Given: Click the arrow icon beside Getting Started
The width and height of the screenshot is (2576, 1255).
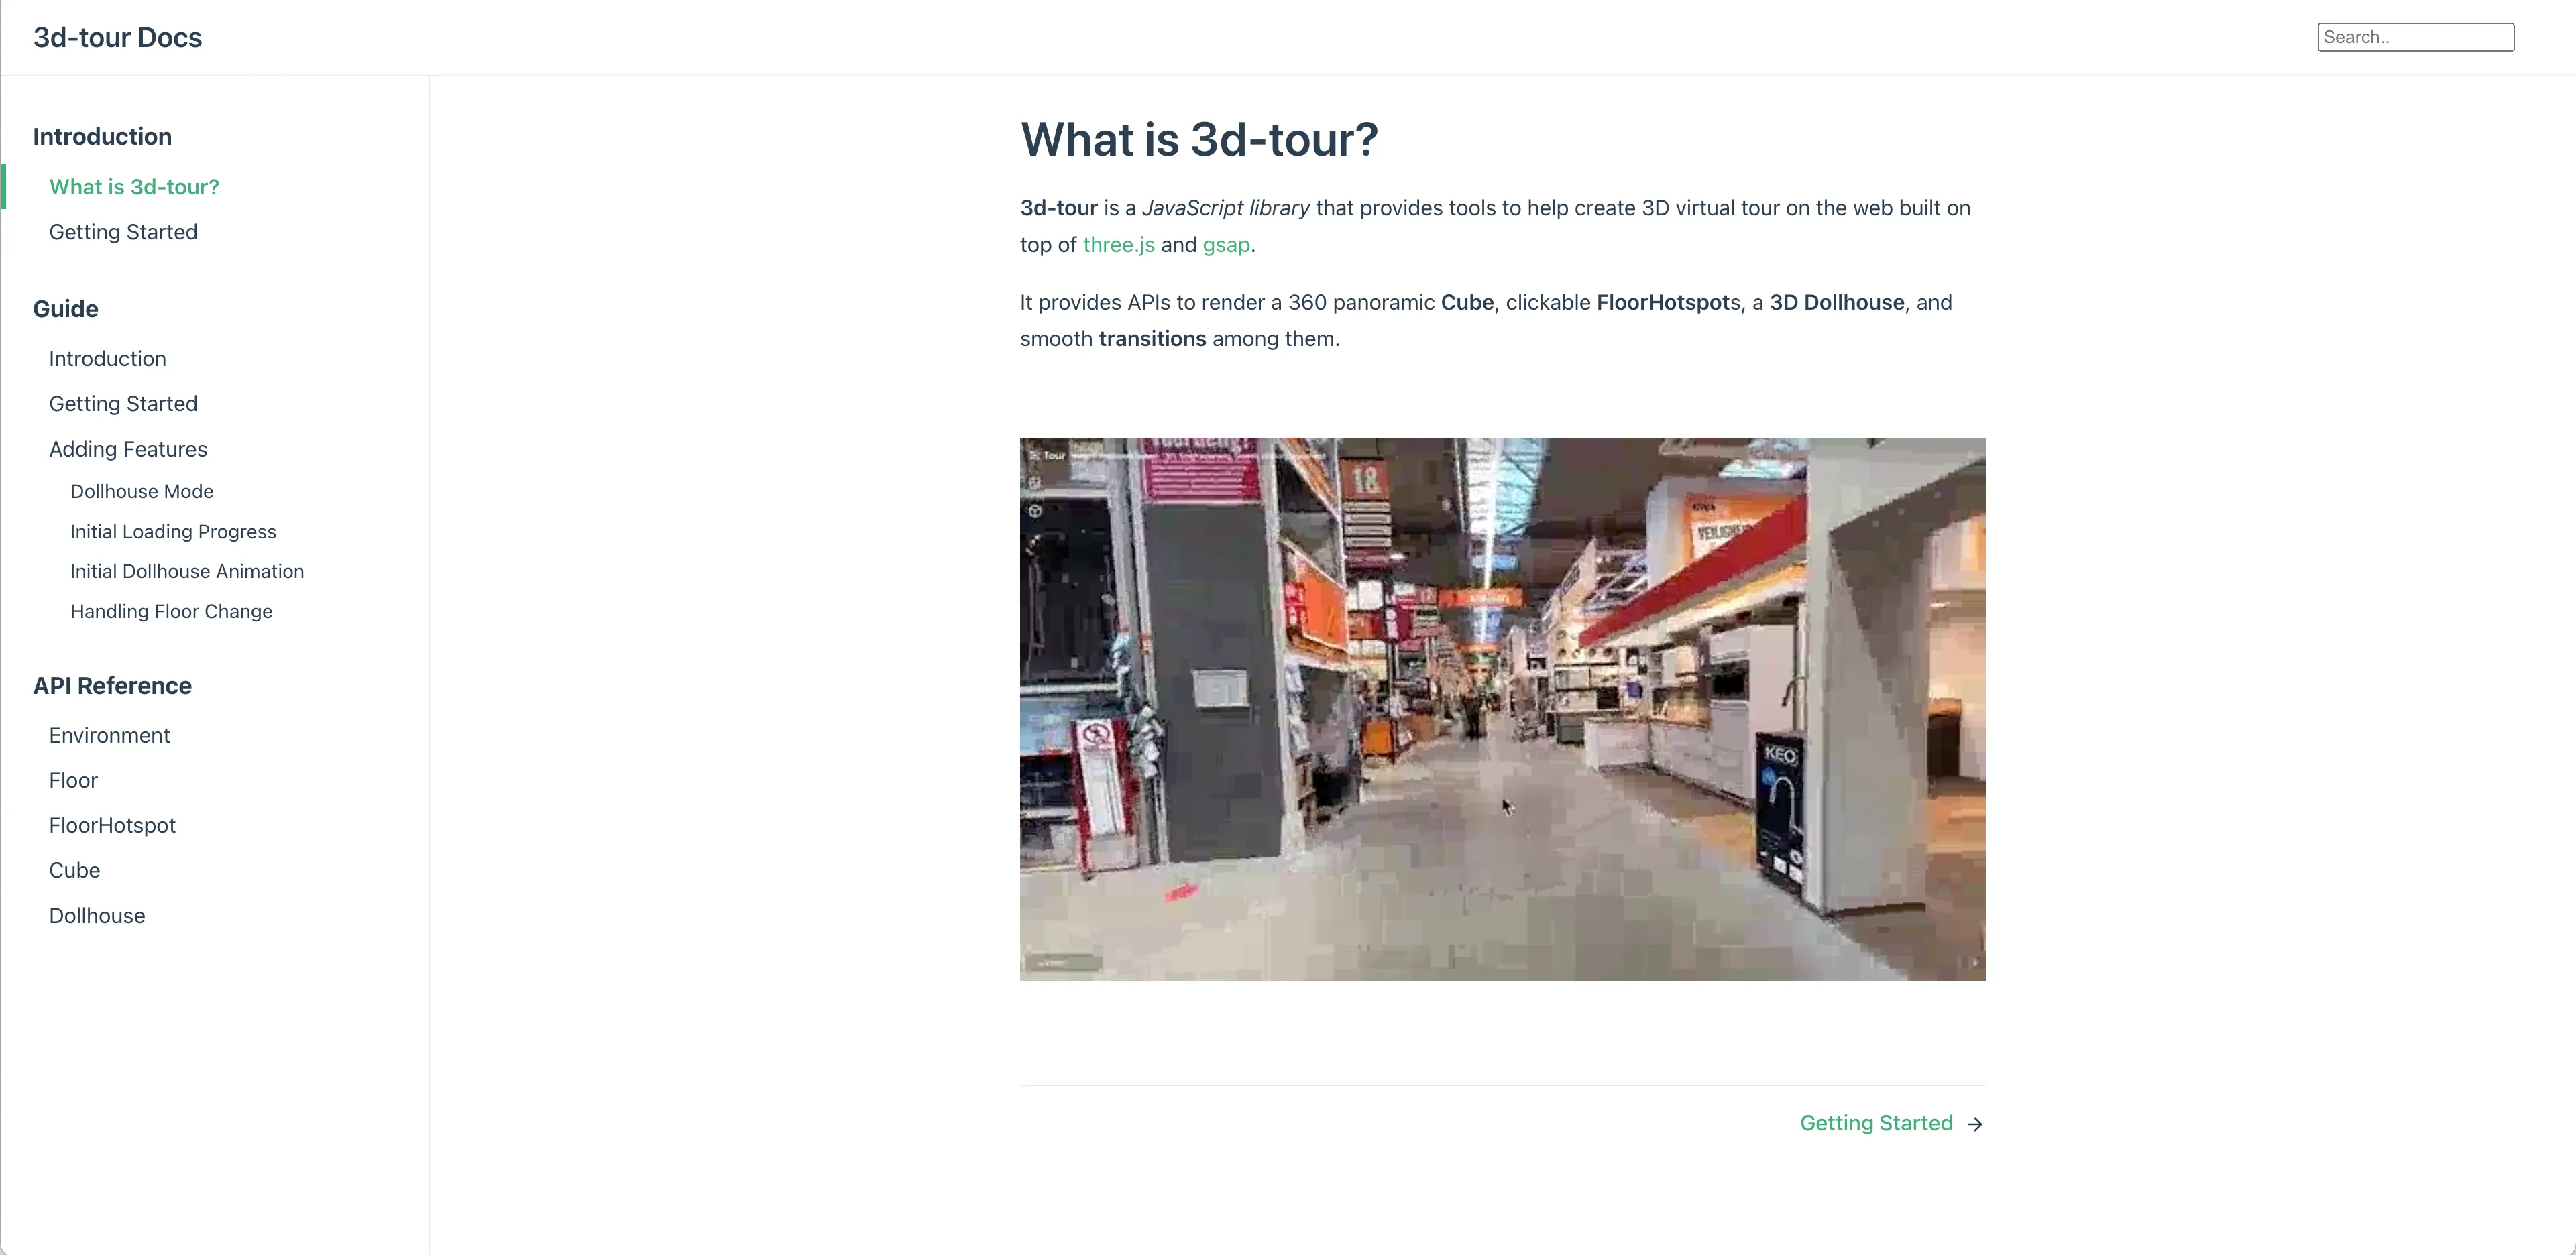Looking at the screenshot, I should [x=1975, y=1124].
